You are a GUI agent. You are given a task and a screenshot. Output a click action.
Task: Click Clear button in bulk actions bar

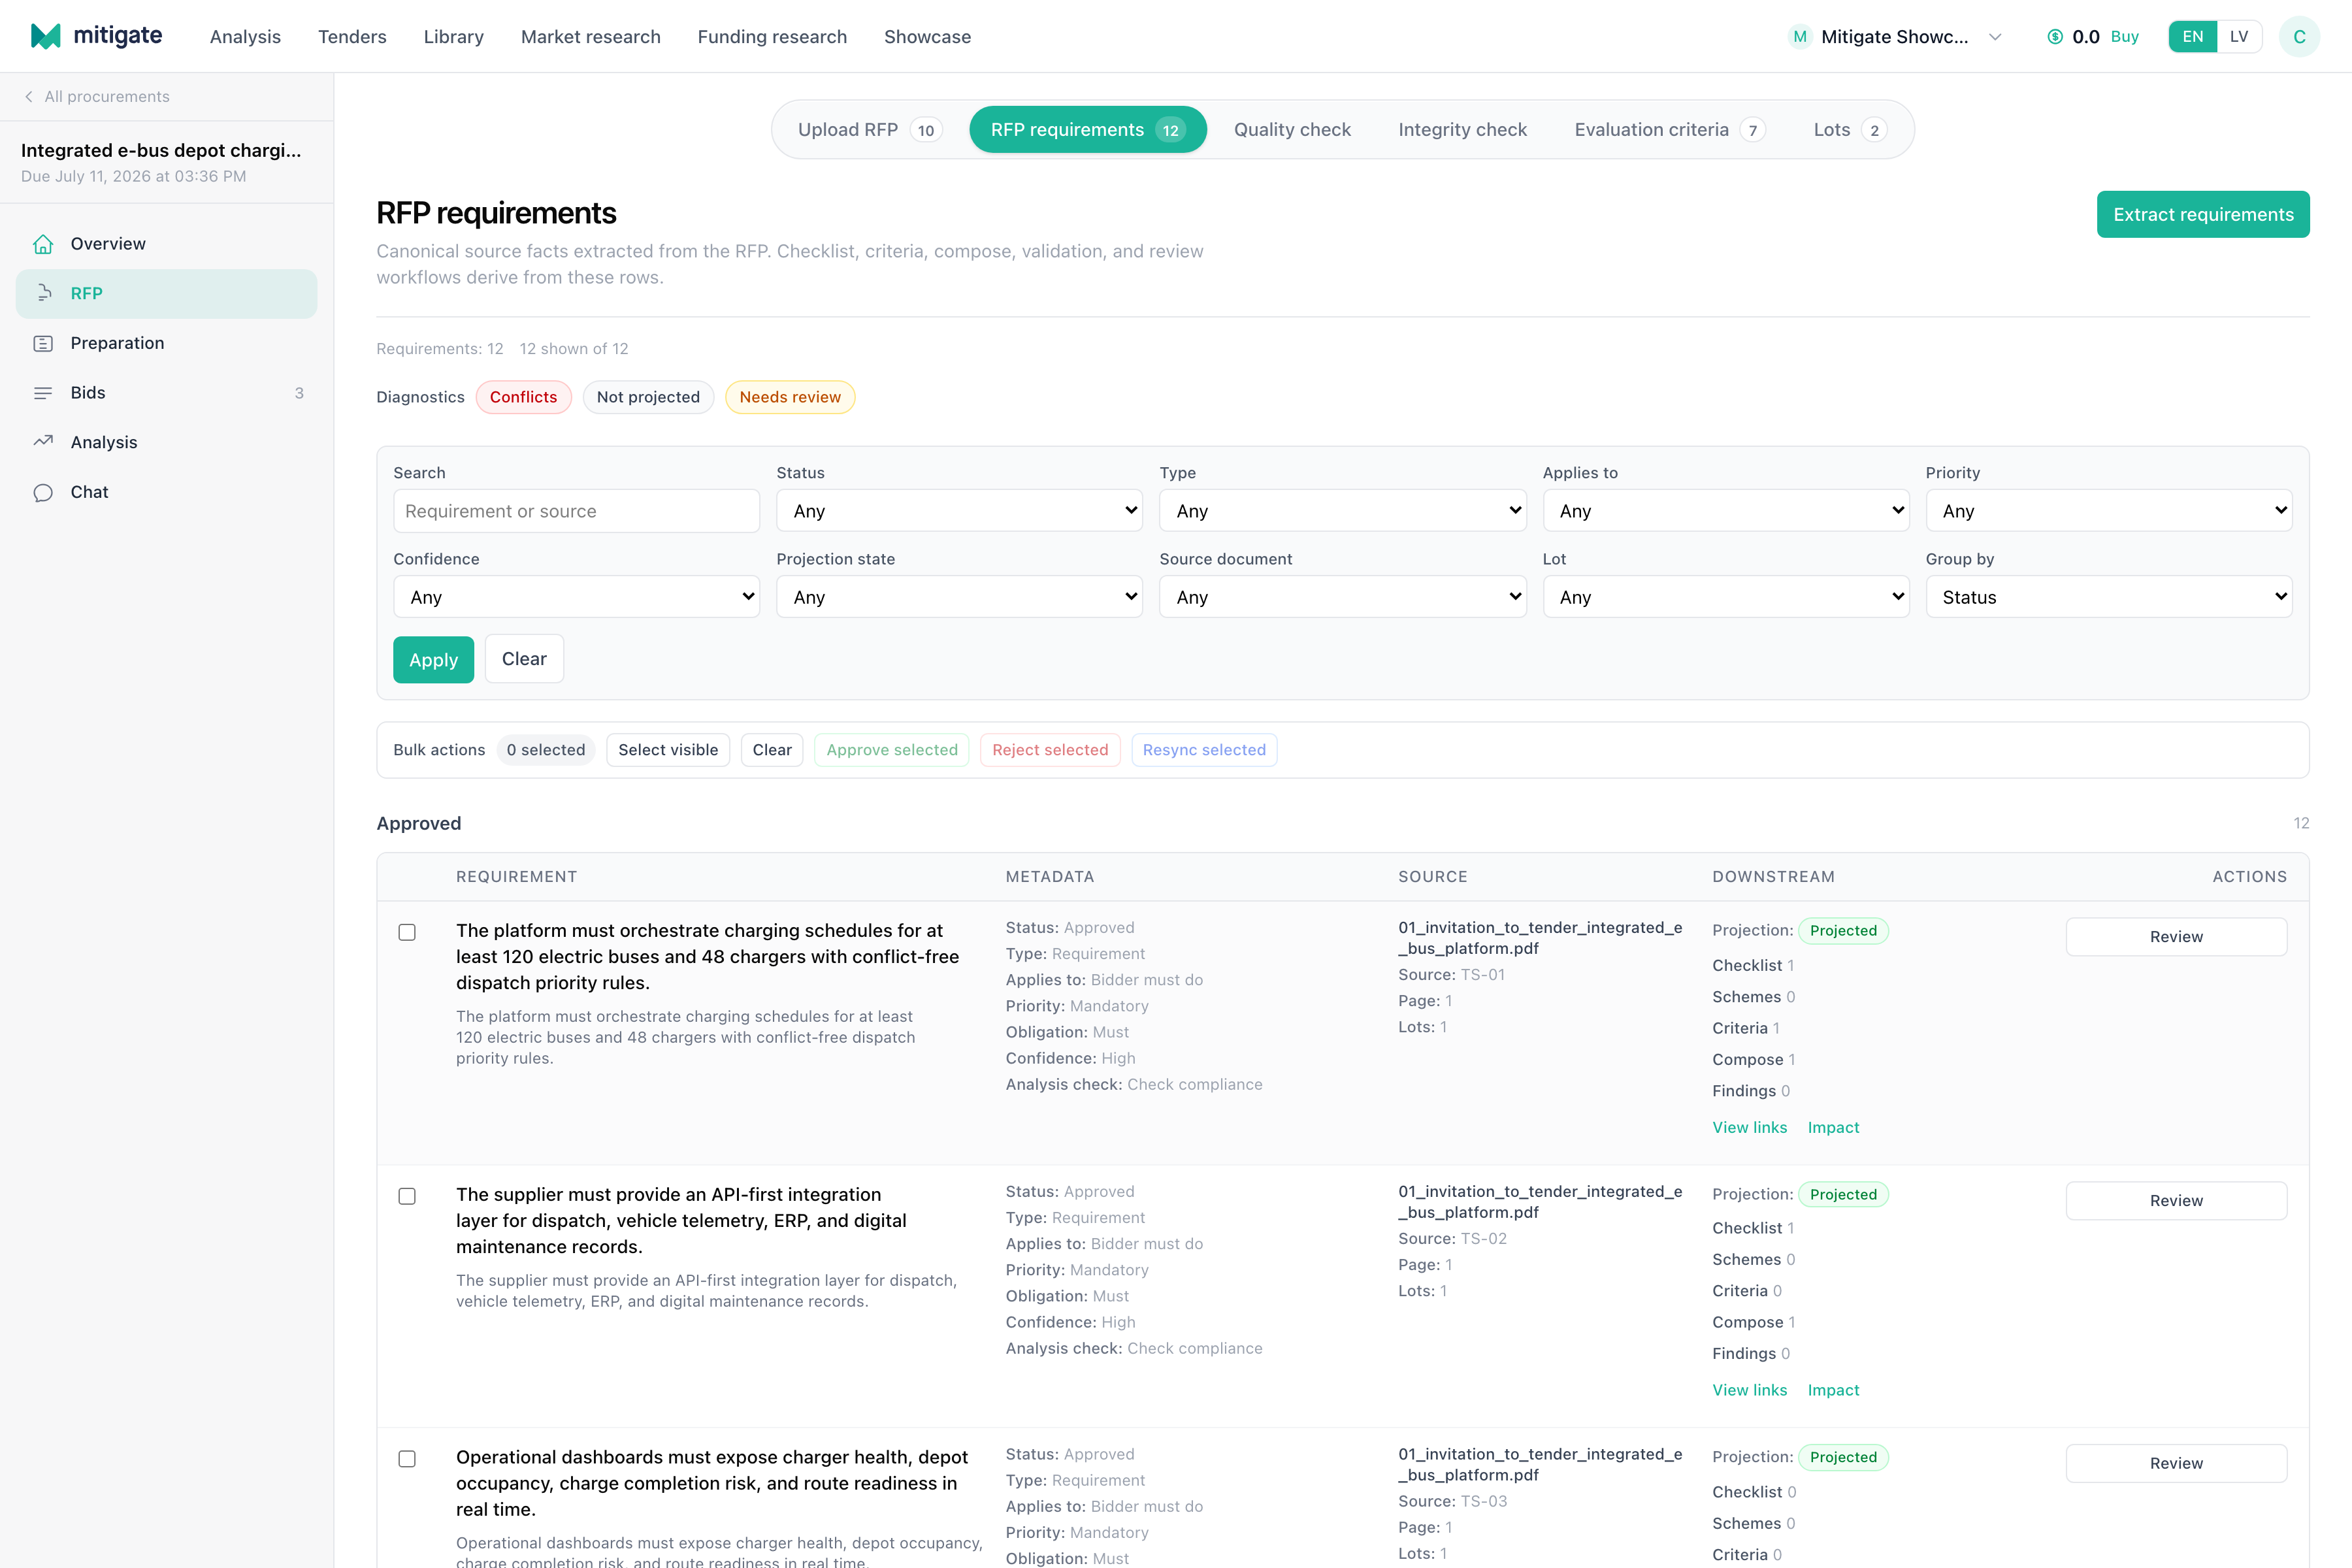(772, 750)
